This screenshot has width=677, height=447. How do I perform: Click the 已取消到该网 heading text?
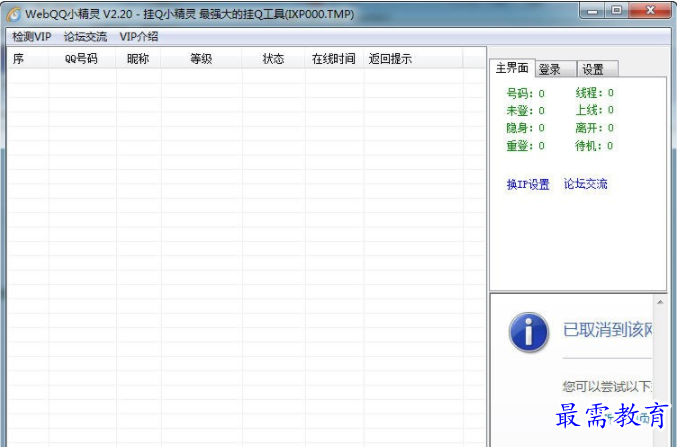(x=607, y=330)
